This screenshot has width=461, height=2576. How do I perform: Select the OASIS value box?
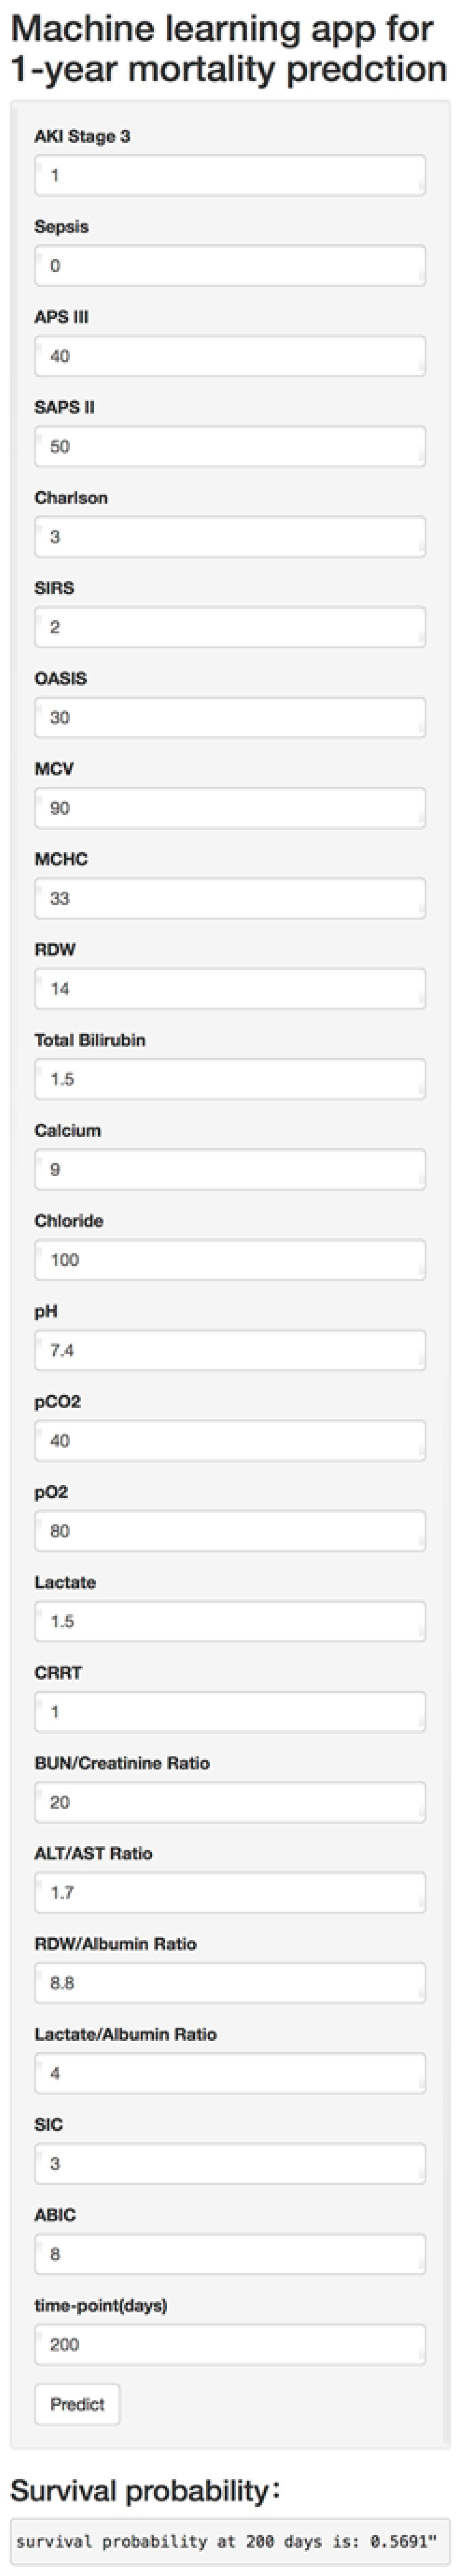coord(230,717)
